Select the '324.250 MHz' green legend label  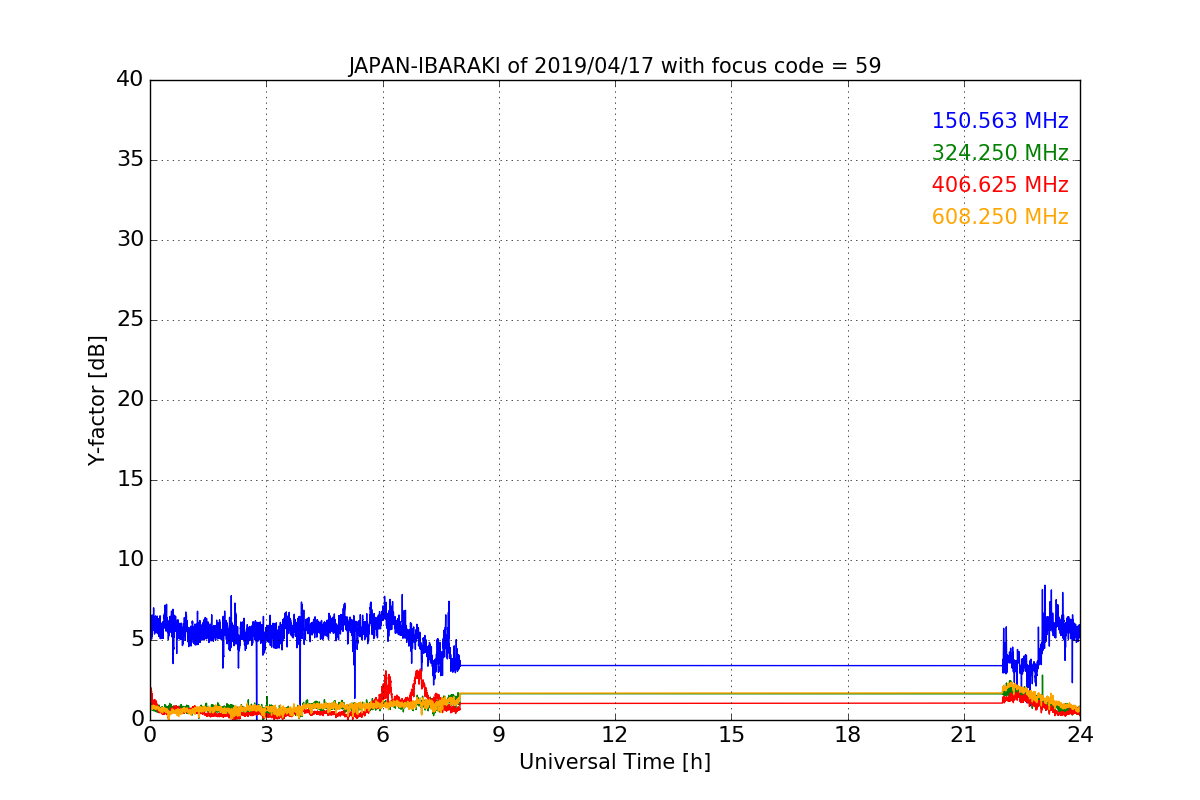(1000, 153)
